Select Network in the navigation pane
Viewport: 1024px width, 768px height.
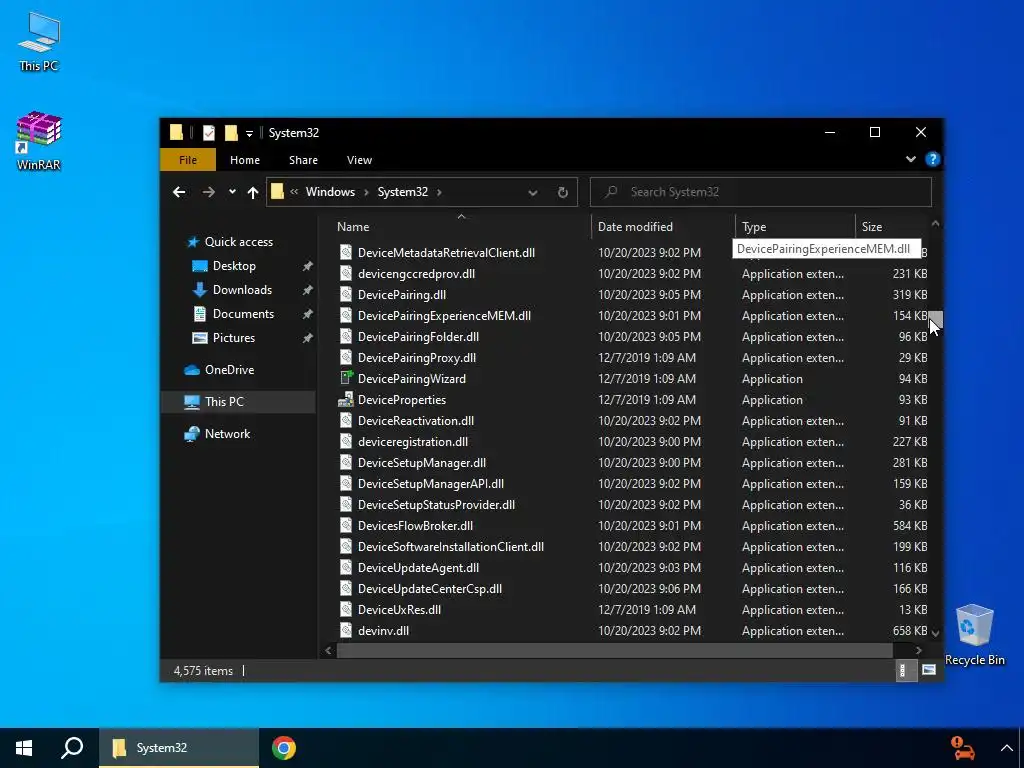tap(227, 434)
